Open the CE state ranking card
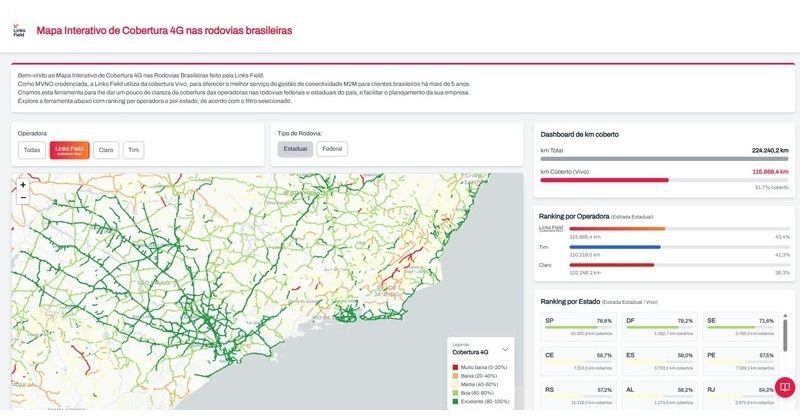The height and width of the screenshot is (420, 800). click(x=579, y=361)
